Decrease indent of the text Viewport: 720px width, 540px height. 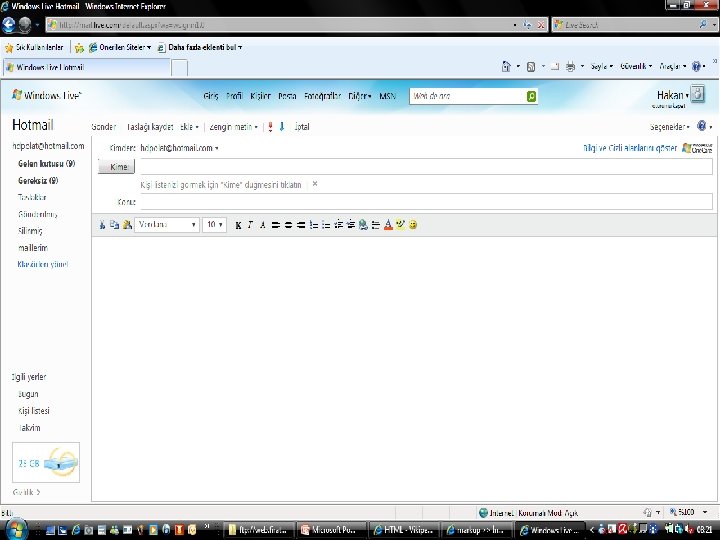338,225
